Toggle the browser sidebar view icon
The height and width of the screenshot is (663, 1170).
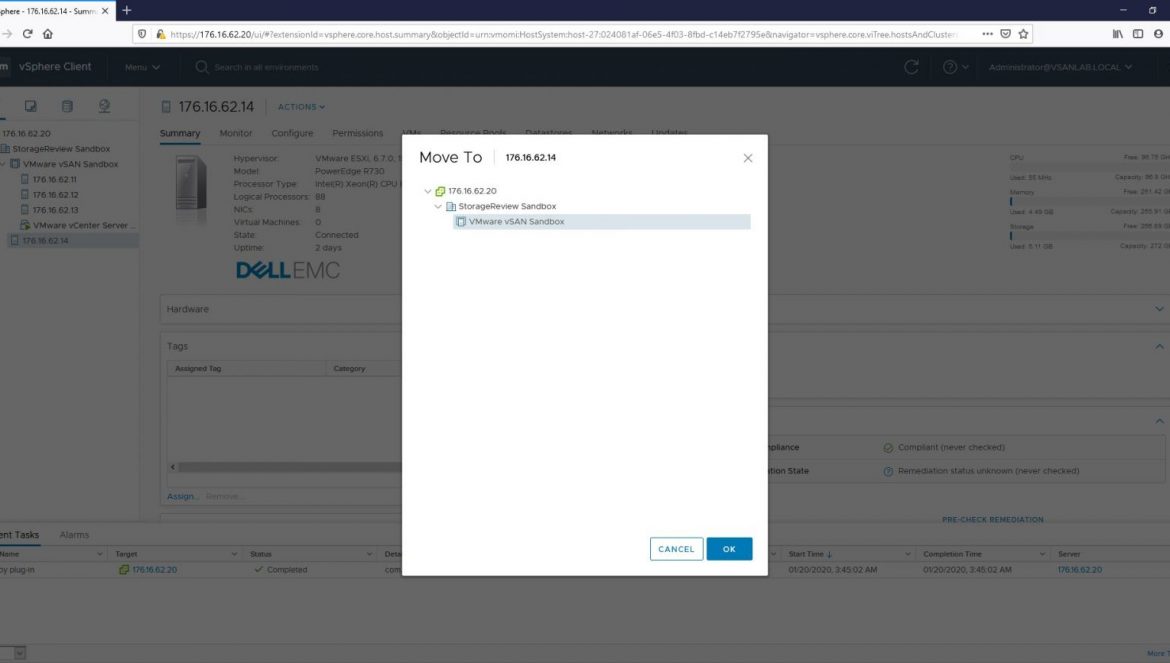[1138, 34]
